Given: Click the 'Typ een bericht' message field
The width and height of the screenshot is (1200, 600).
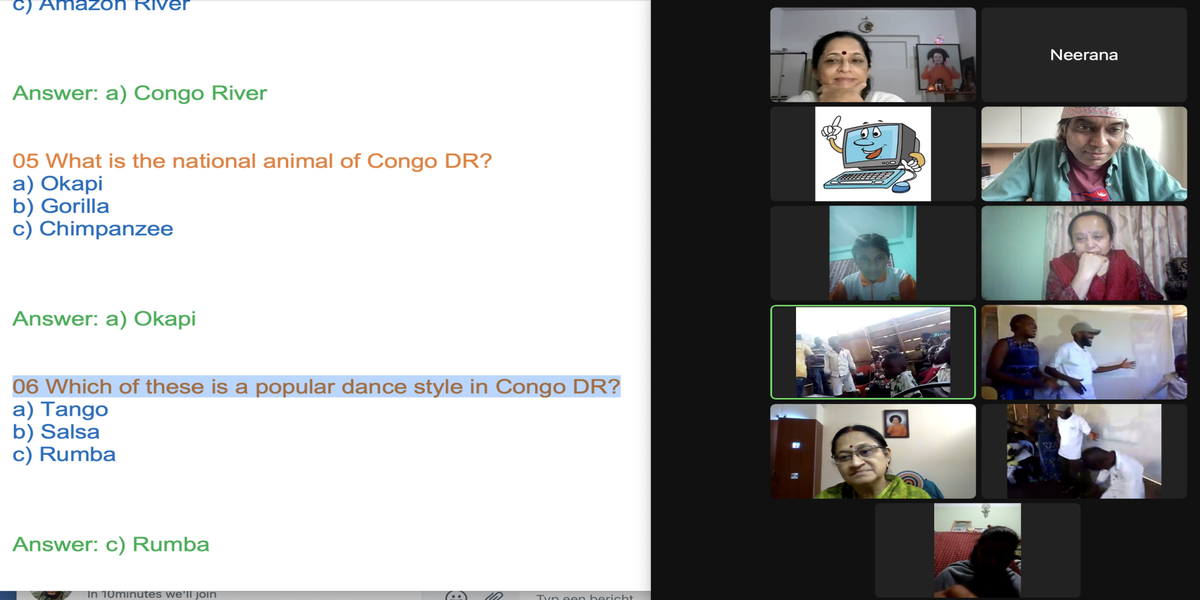Looking at the screenshot, I should pyautogui.click(x=584, y=597).
